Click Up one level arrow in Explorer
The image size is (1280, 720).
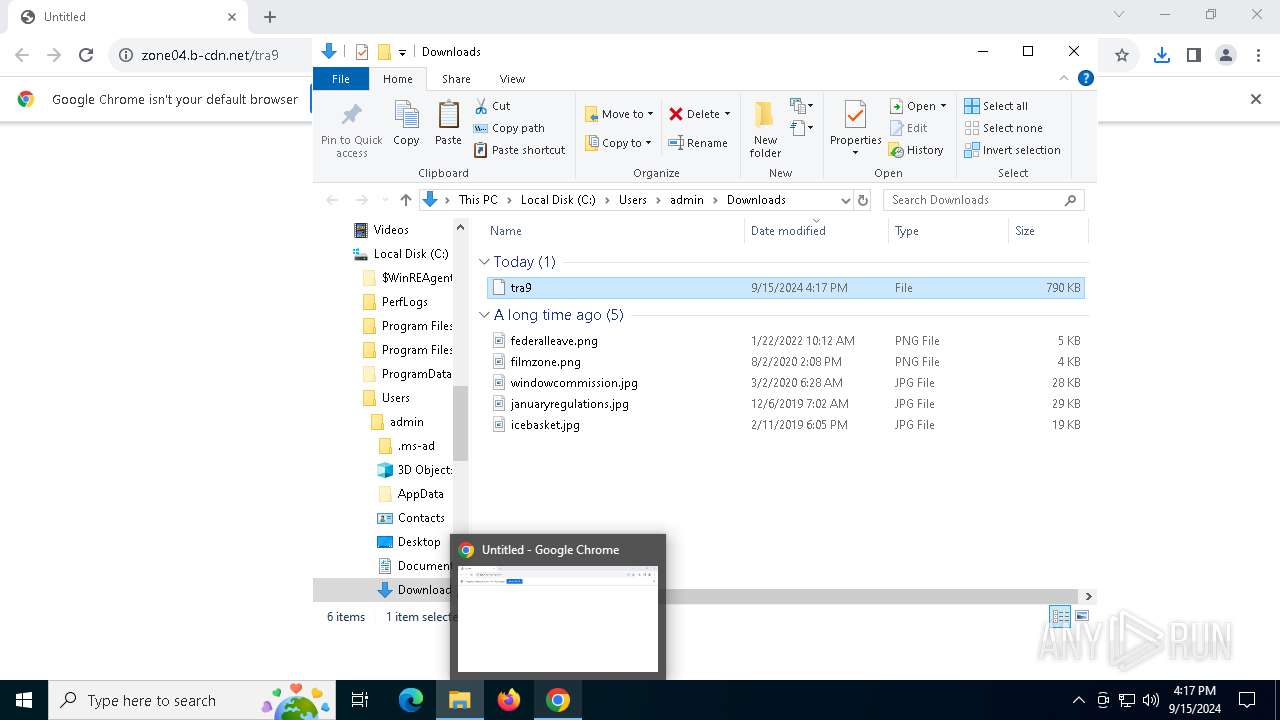tap(405, 200)
